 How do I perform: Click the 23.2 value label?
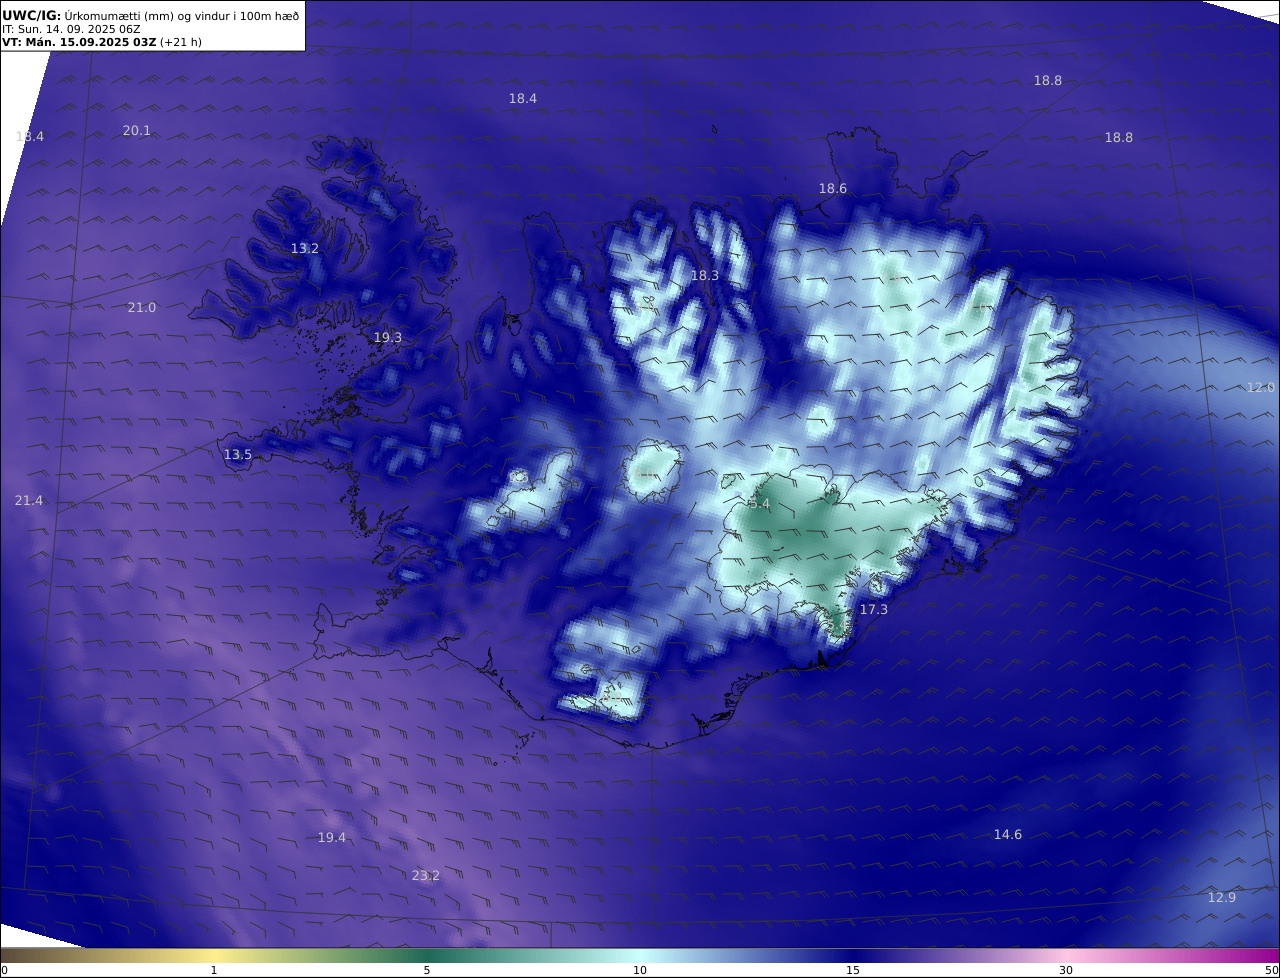tap(426, 876)
